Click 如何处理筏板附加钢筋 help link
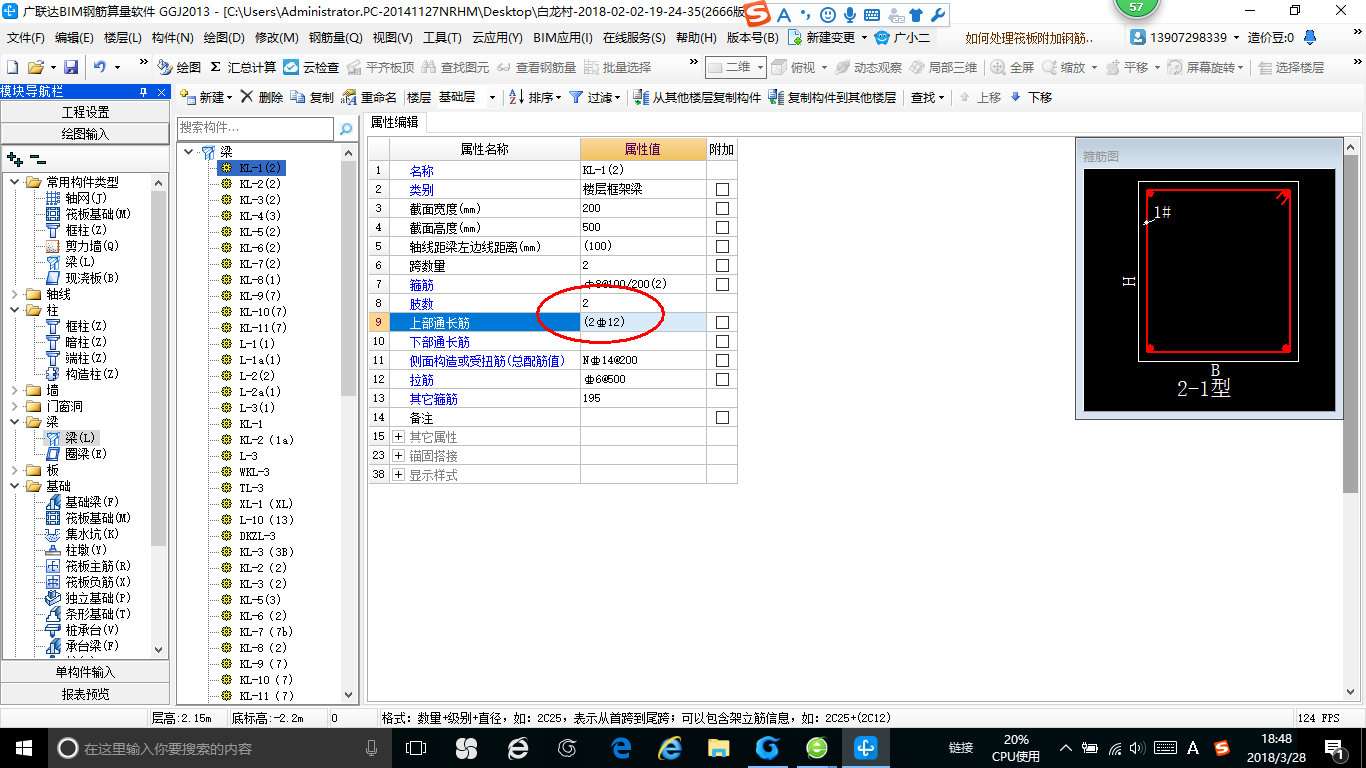The height and width of the screenshot is (768, 1366). coord(1030,37)
